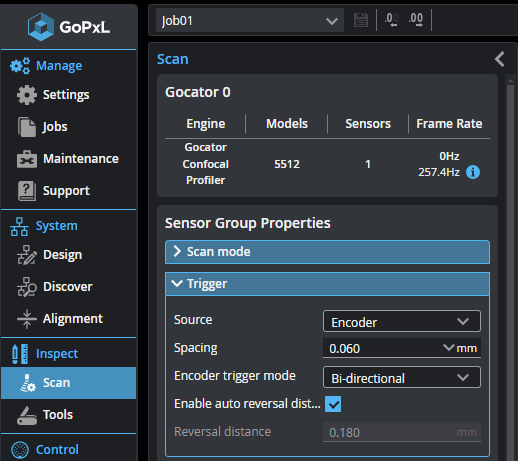The height and width of the screenshot is (461, 518).
Task: Open the Support help book icon
Action: (x=27, y=191)
